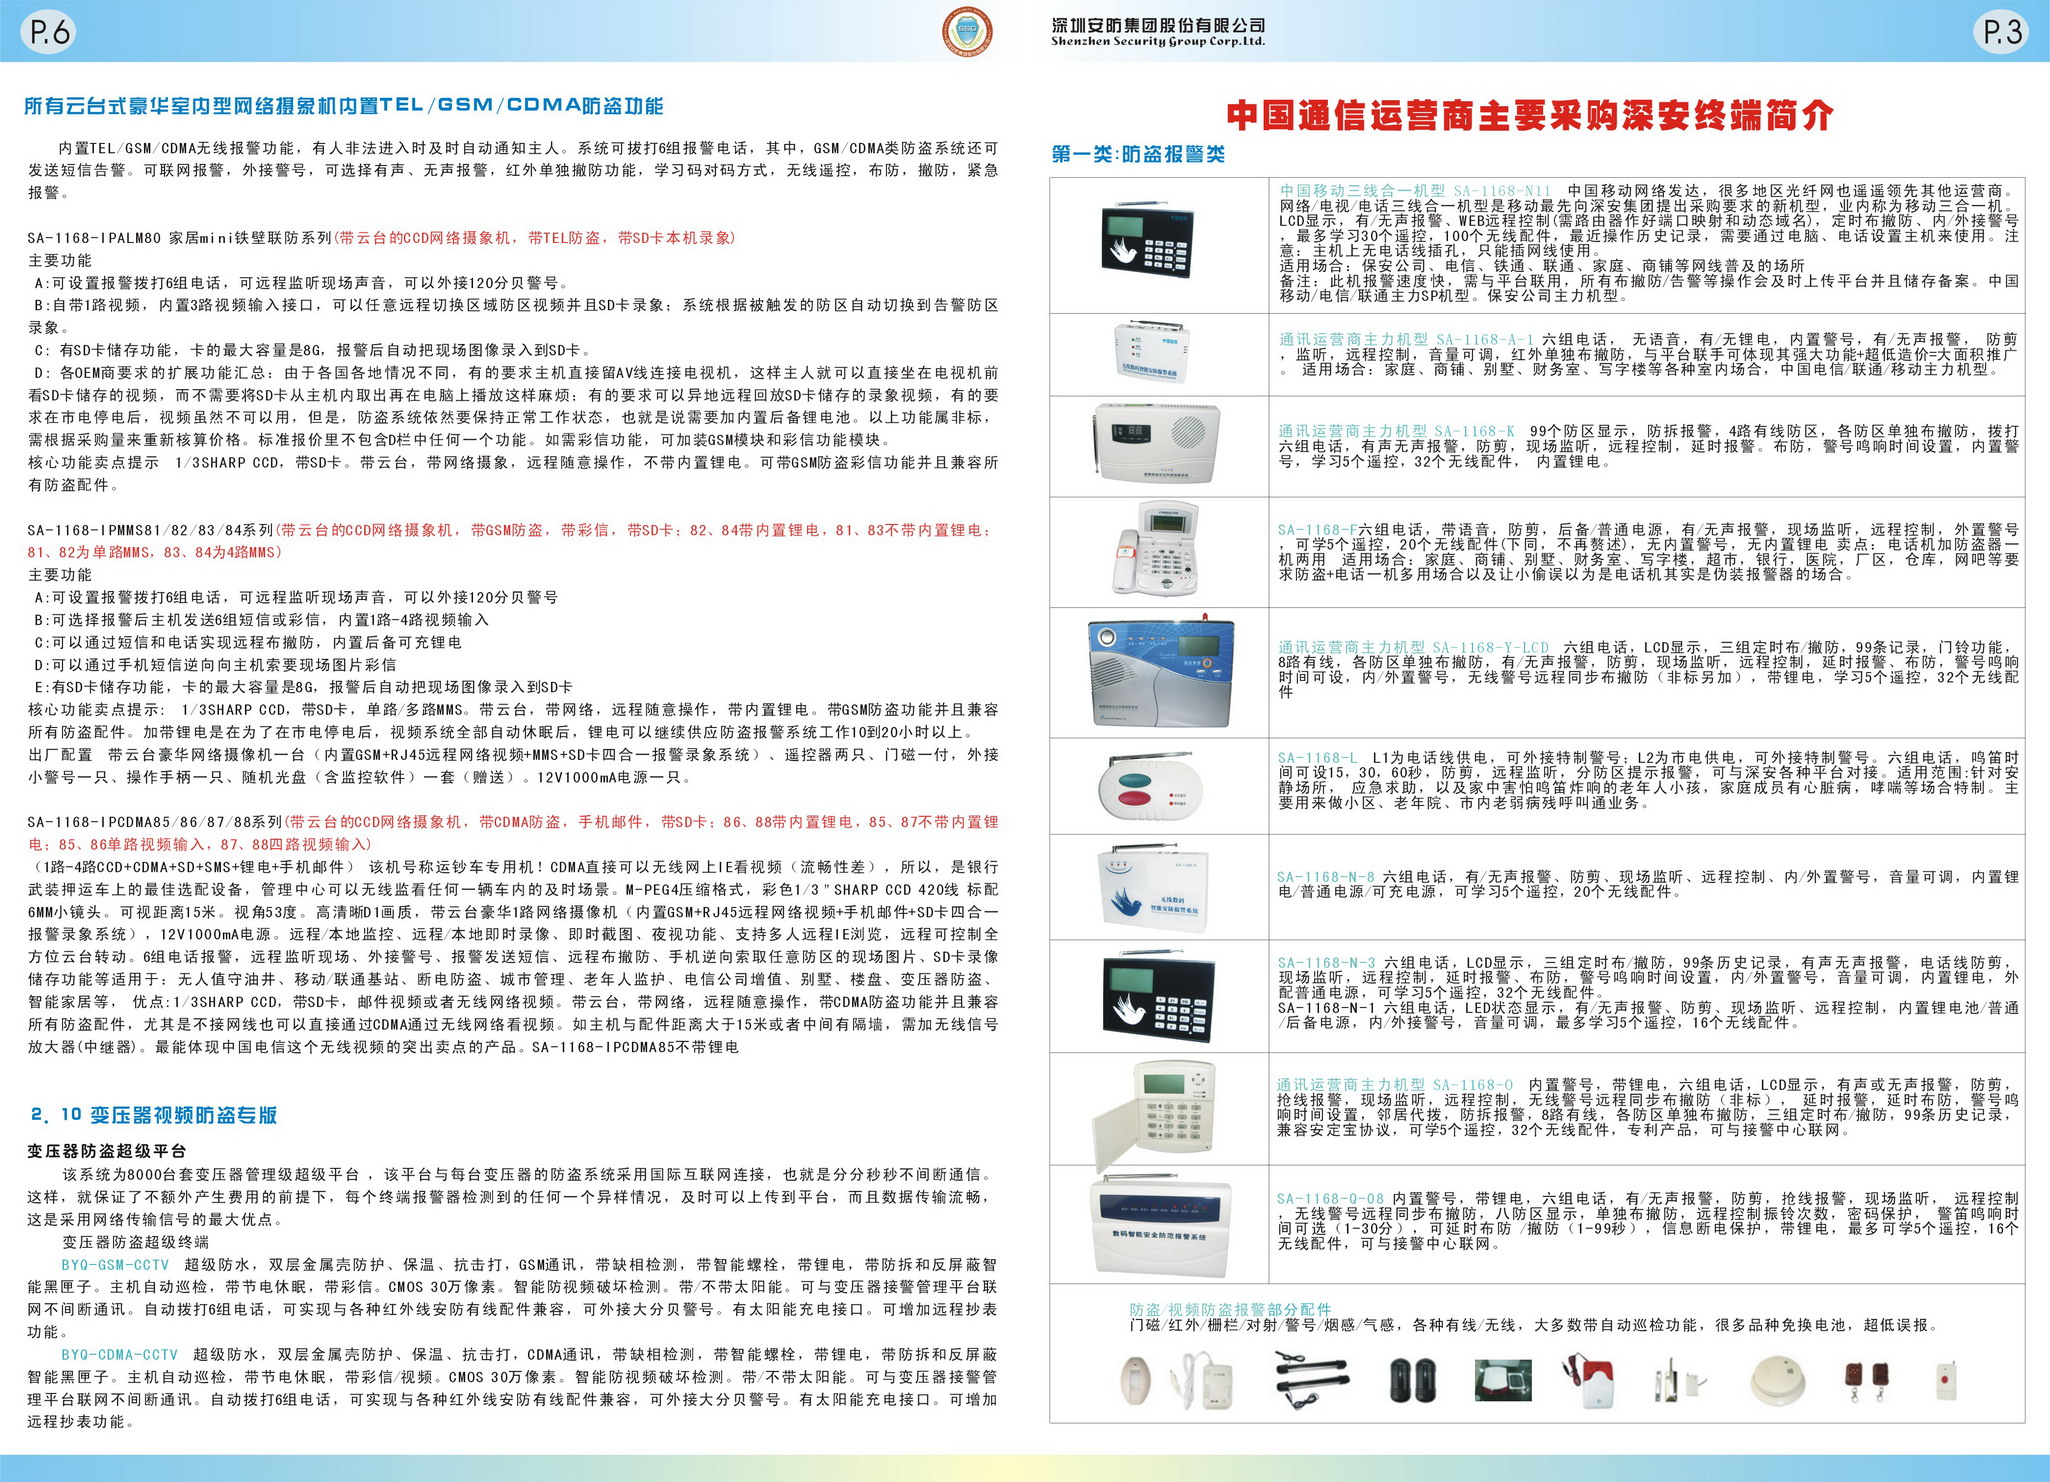Click the P.6 page number badge
The width and height of the screenshot is (2050, 1482).
point(50,32)
